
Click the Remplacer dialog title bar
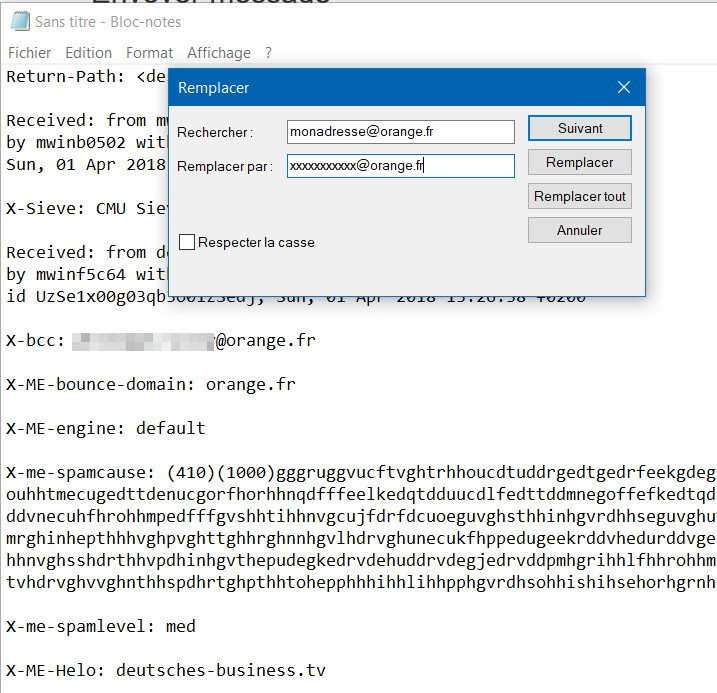(389, 87)
